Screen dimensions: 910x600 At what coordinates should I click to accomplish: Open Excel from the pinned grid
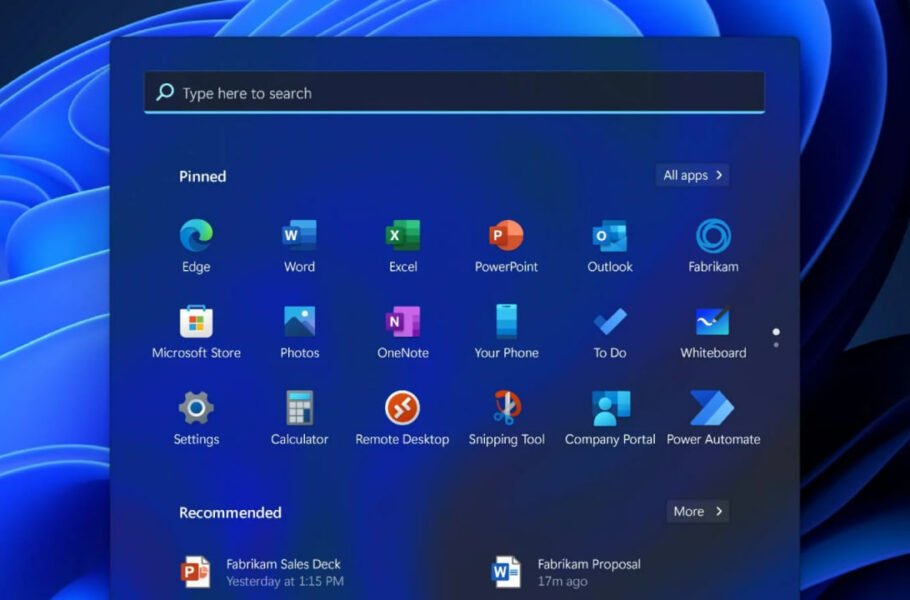point(403,245)
